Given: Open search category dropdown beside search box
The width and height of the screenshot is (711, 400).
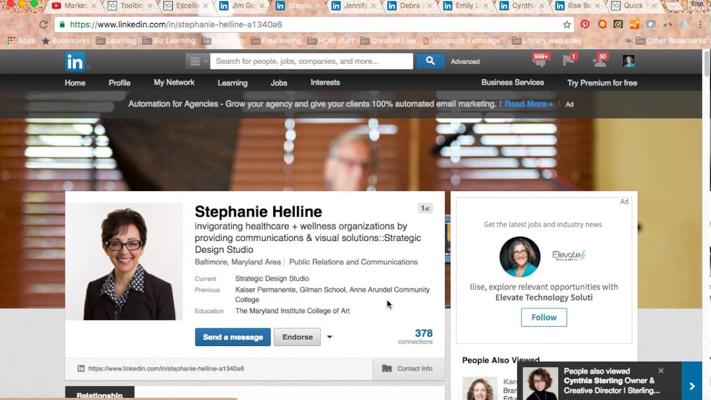Looking at the screenshot, I should [x=197, y=61].
